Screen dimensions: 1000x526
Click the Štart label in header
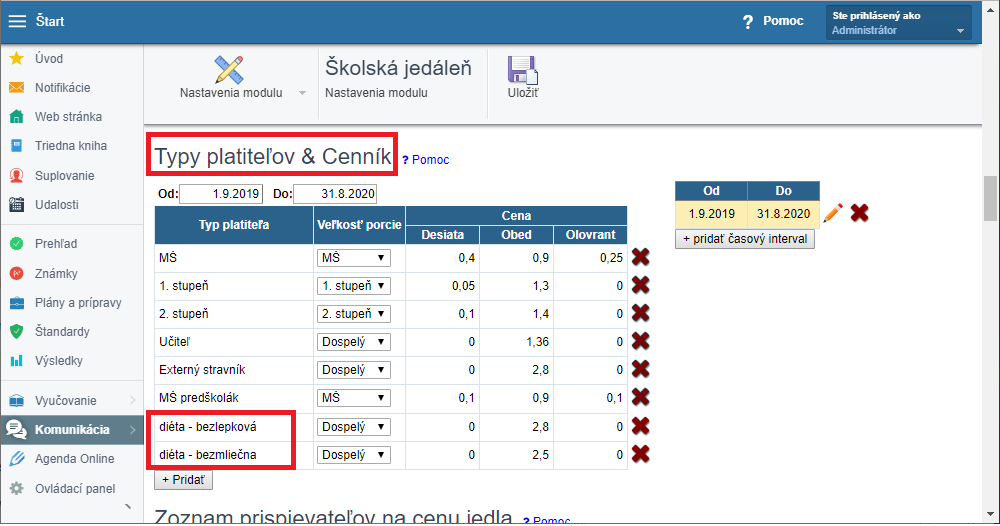pos(50,21)
